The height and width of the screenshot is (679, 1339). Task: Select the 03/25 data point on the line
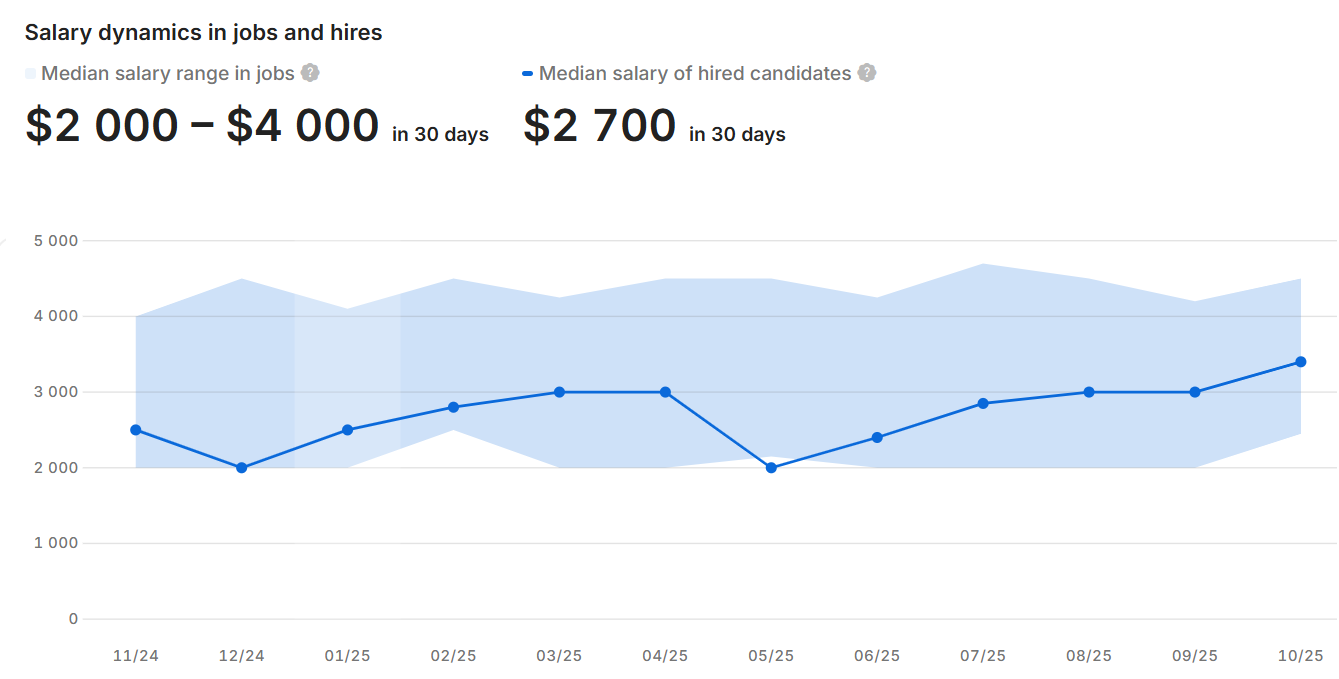[559, 392]
